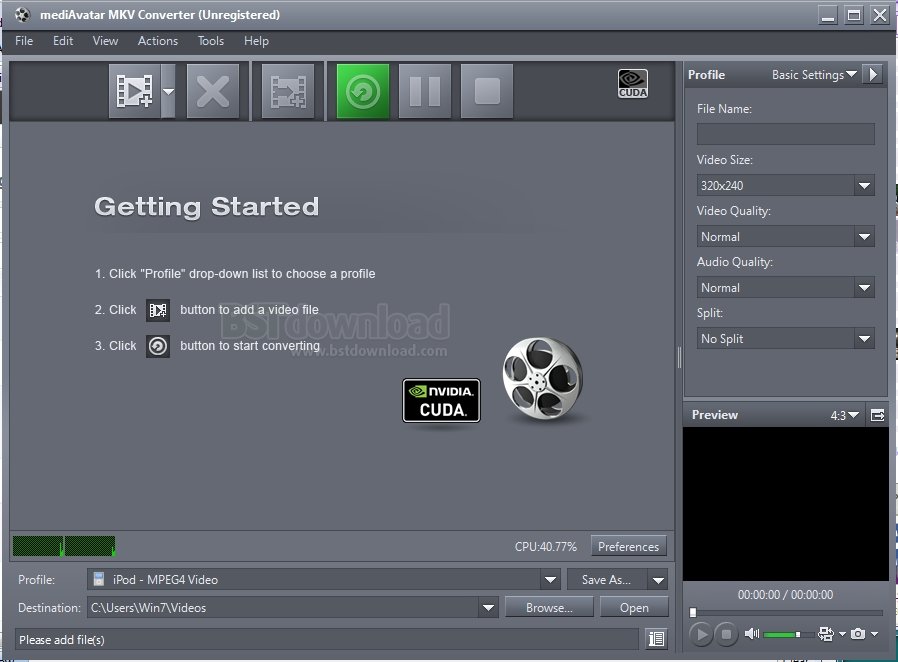Click the detach preview window icon

point(877,415)
